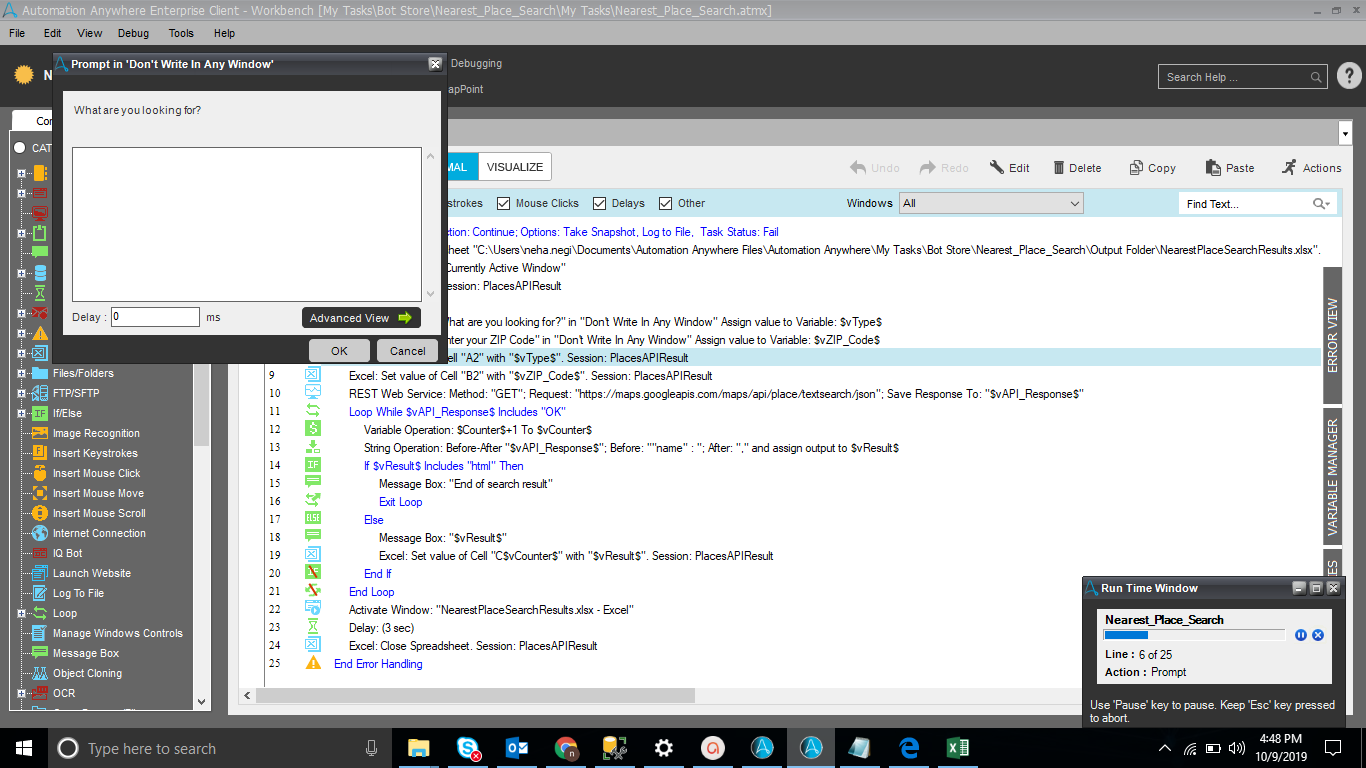Click the Advanced View button
The height and width of the screenshot is (768, 1366).
(x=361, y=318)
